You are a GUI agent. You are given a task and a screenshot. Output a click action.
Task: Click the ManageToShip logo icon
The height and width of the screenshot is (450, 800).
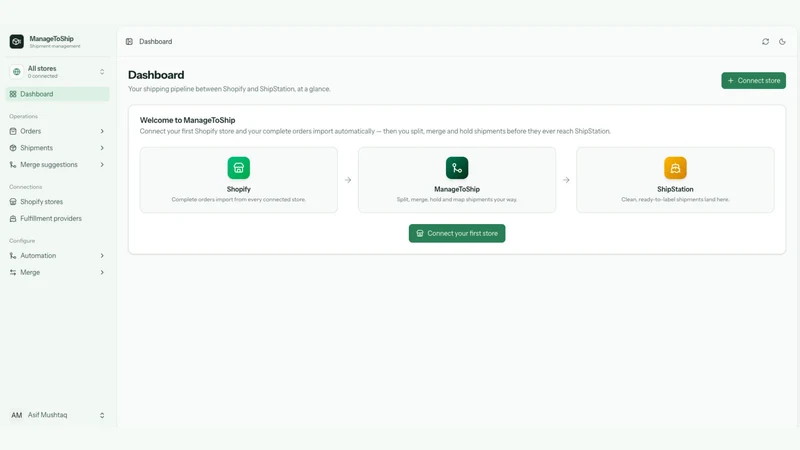pos(16,41)
